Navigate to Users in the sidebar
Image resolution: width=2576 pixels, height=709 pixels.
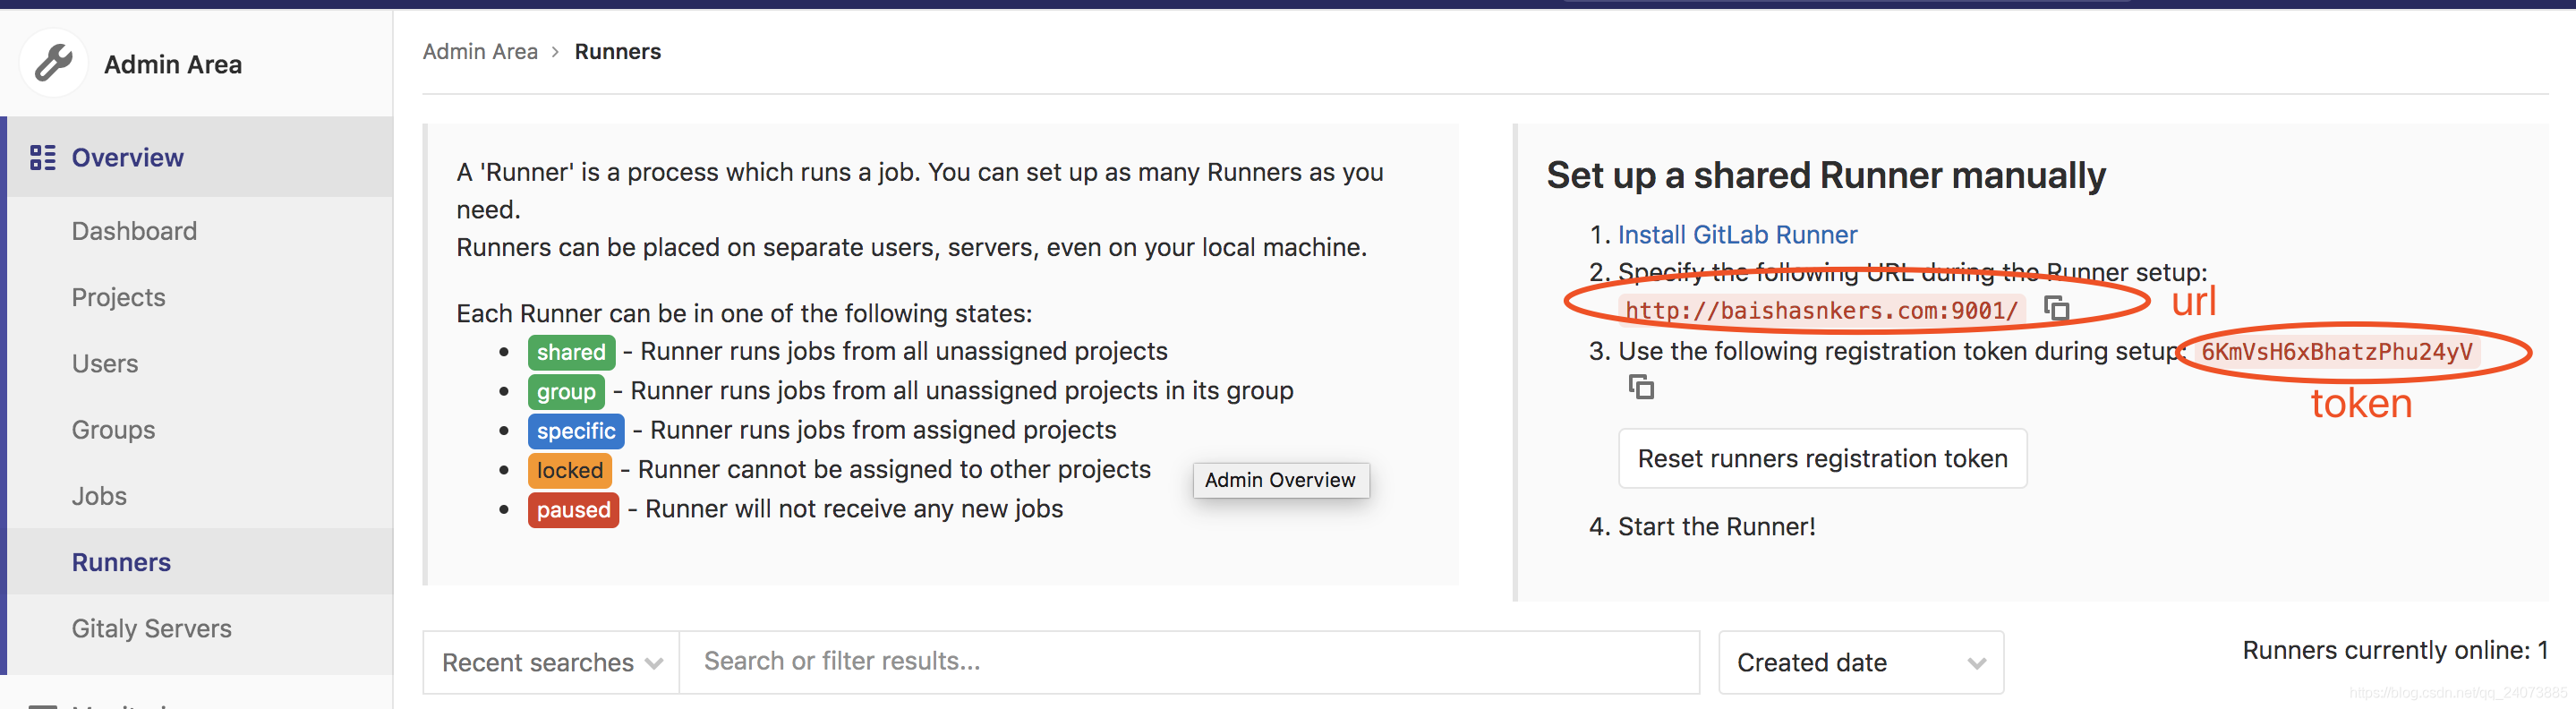point(105,363)
